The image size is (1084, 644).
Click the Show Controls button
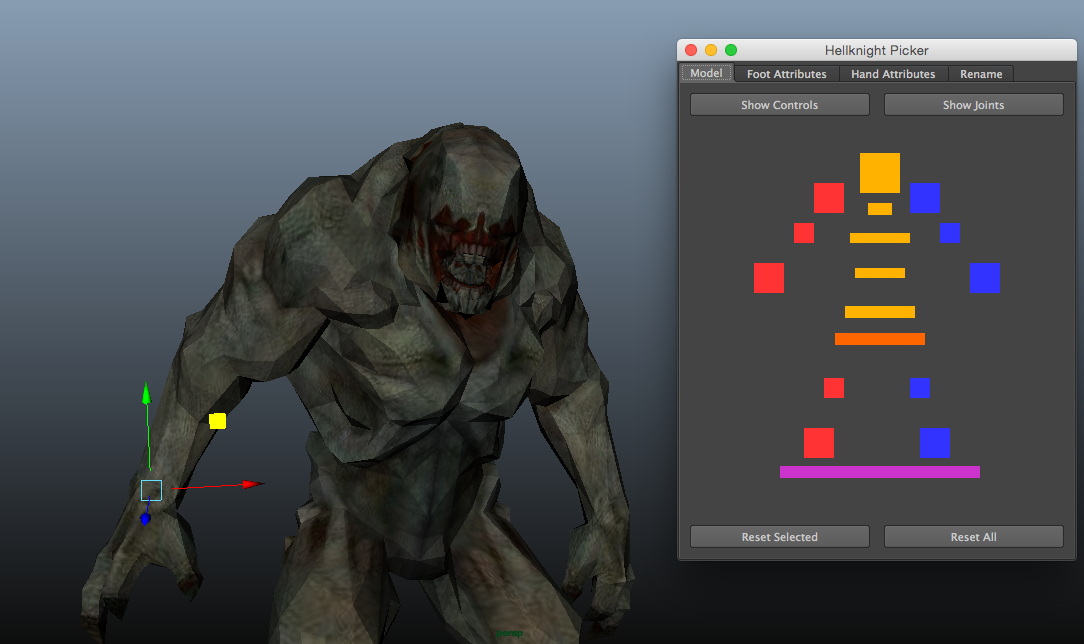(x=779, y=105)
